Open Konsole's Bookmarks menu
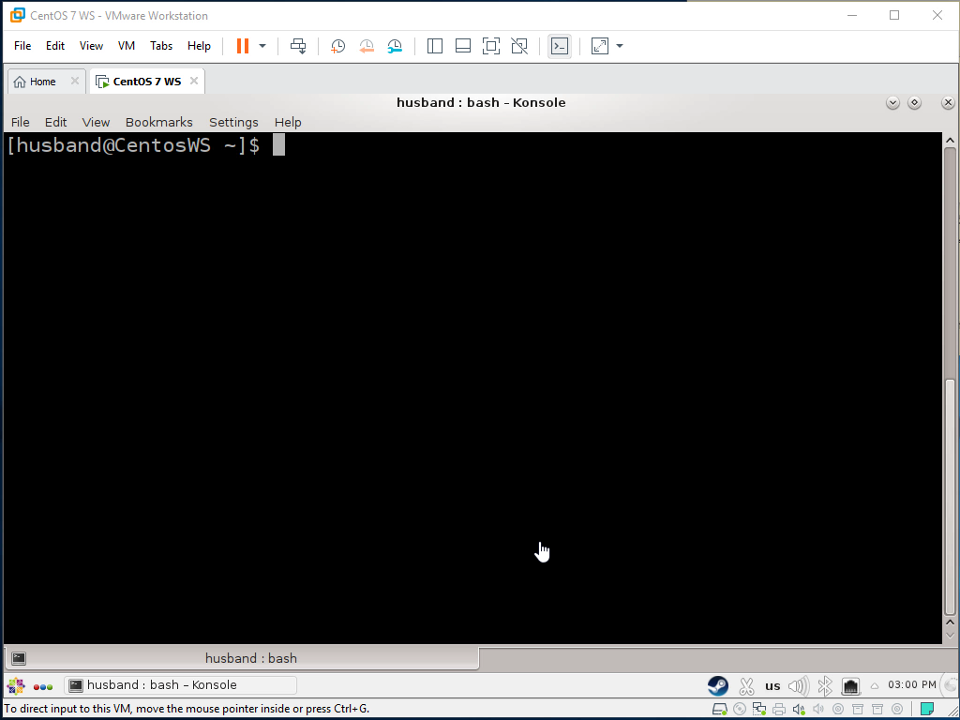Screen dimensions: 960x720 coord(158,122)
